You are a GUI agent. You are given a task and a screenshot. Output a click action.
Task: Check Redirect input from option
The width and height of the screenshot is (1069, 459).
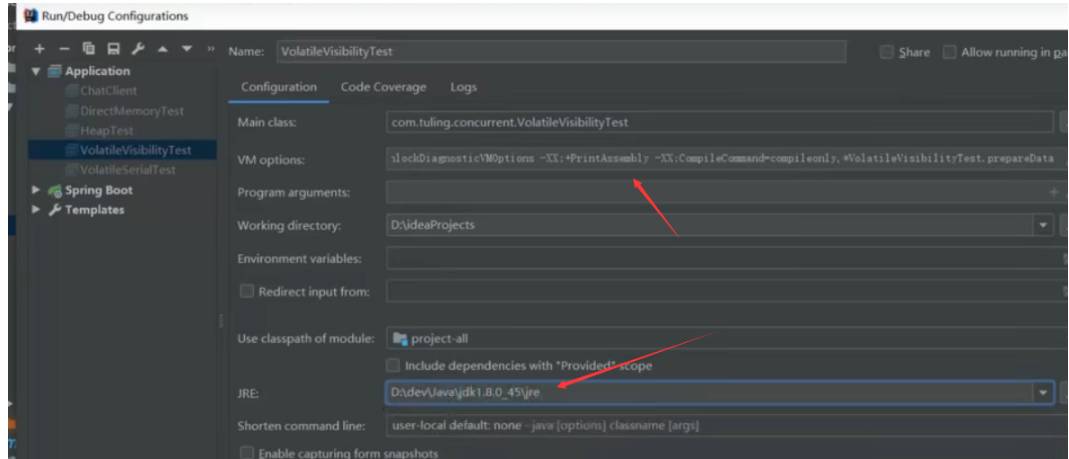246,292
